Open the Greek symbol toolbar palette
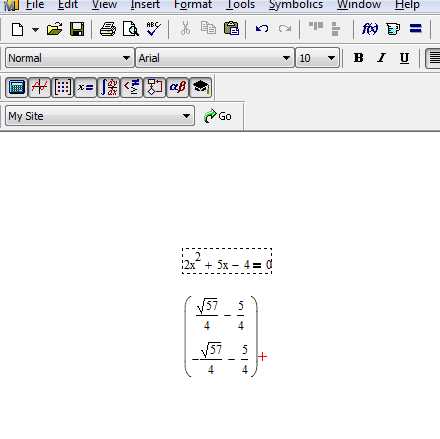The image size is (440, 439). coord(177,87)
